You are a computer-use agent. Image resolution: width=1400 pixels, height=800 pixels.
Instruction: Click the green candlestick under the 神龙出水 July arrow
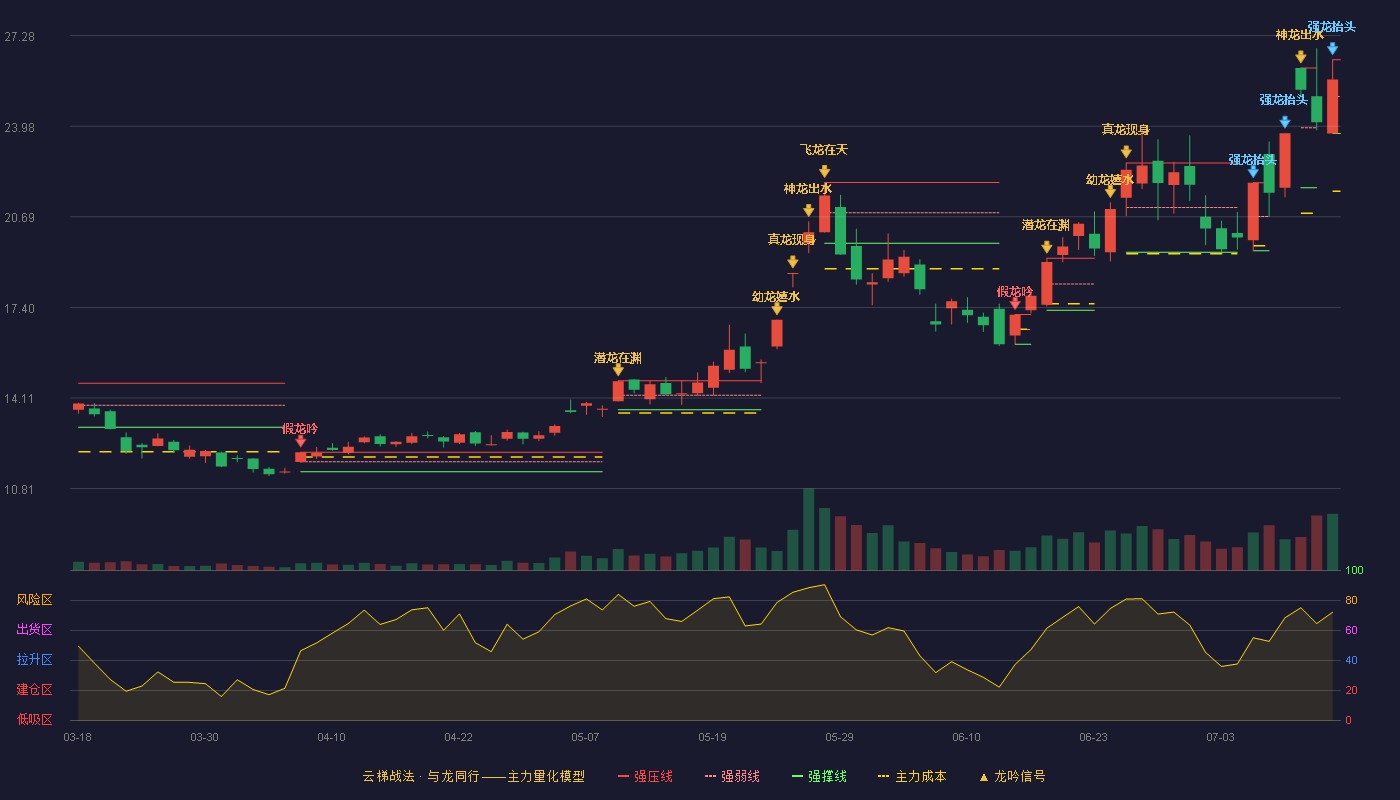[x=1300, y=79]
